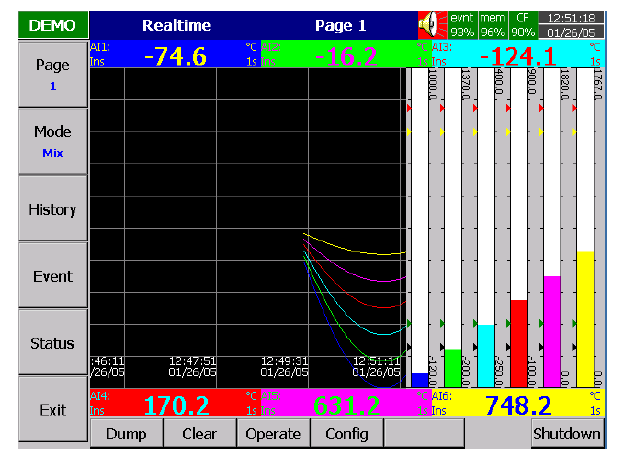Image resolution: width=626 pixels, height=460 pixels.
Task: Click the alarm speaker buzzer icon
Action: (432, 25)
